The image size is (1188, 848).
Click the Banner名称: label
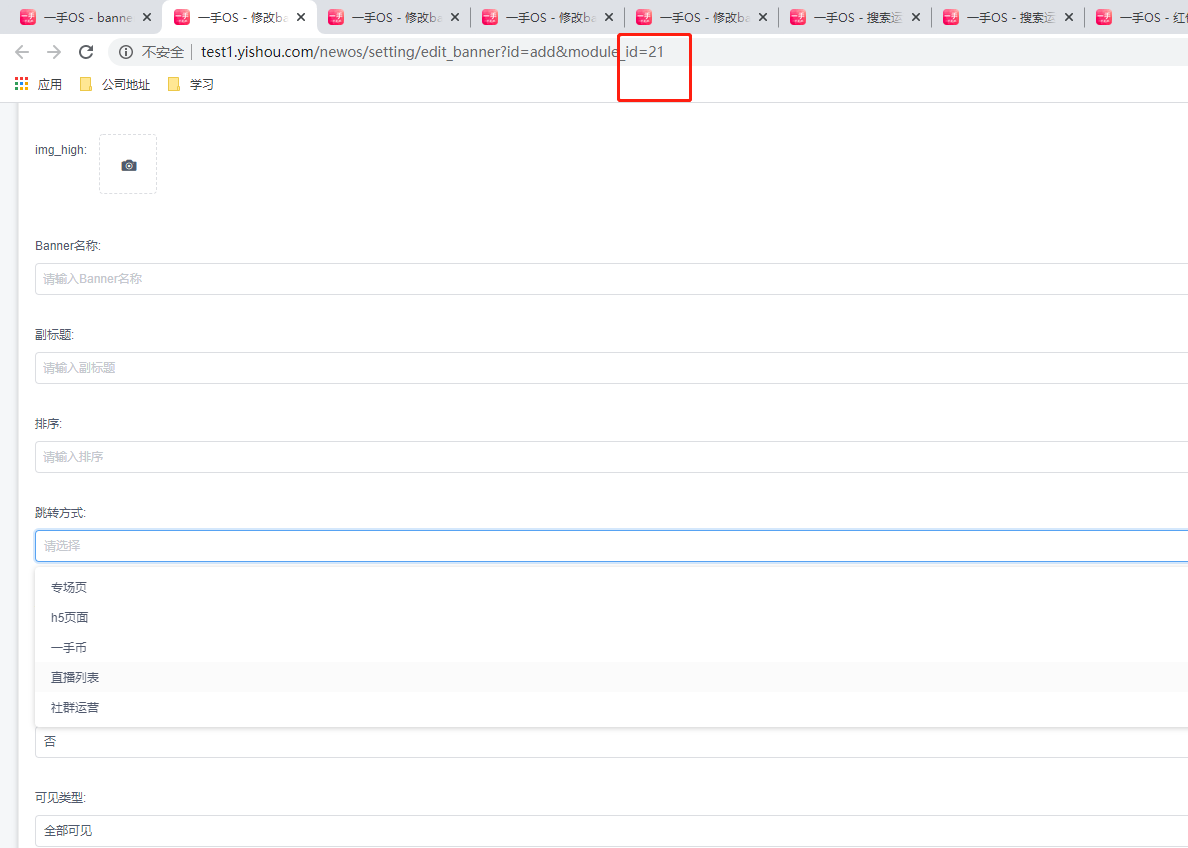click(67, 246)
